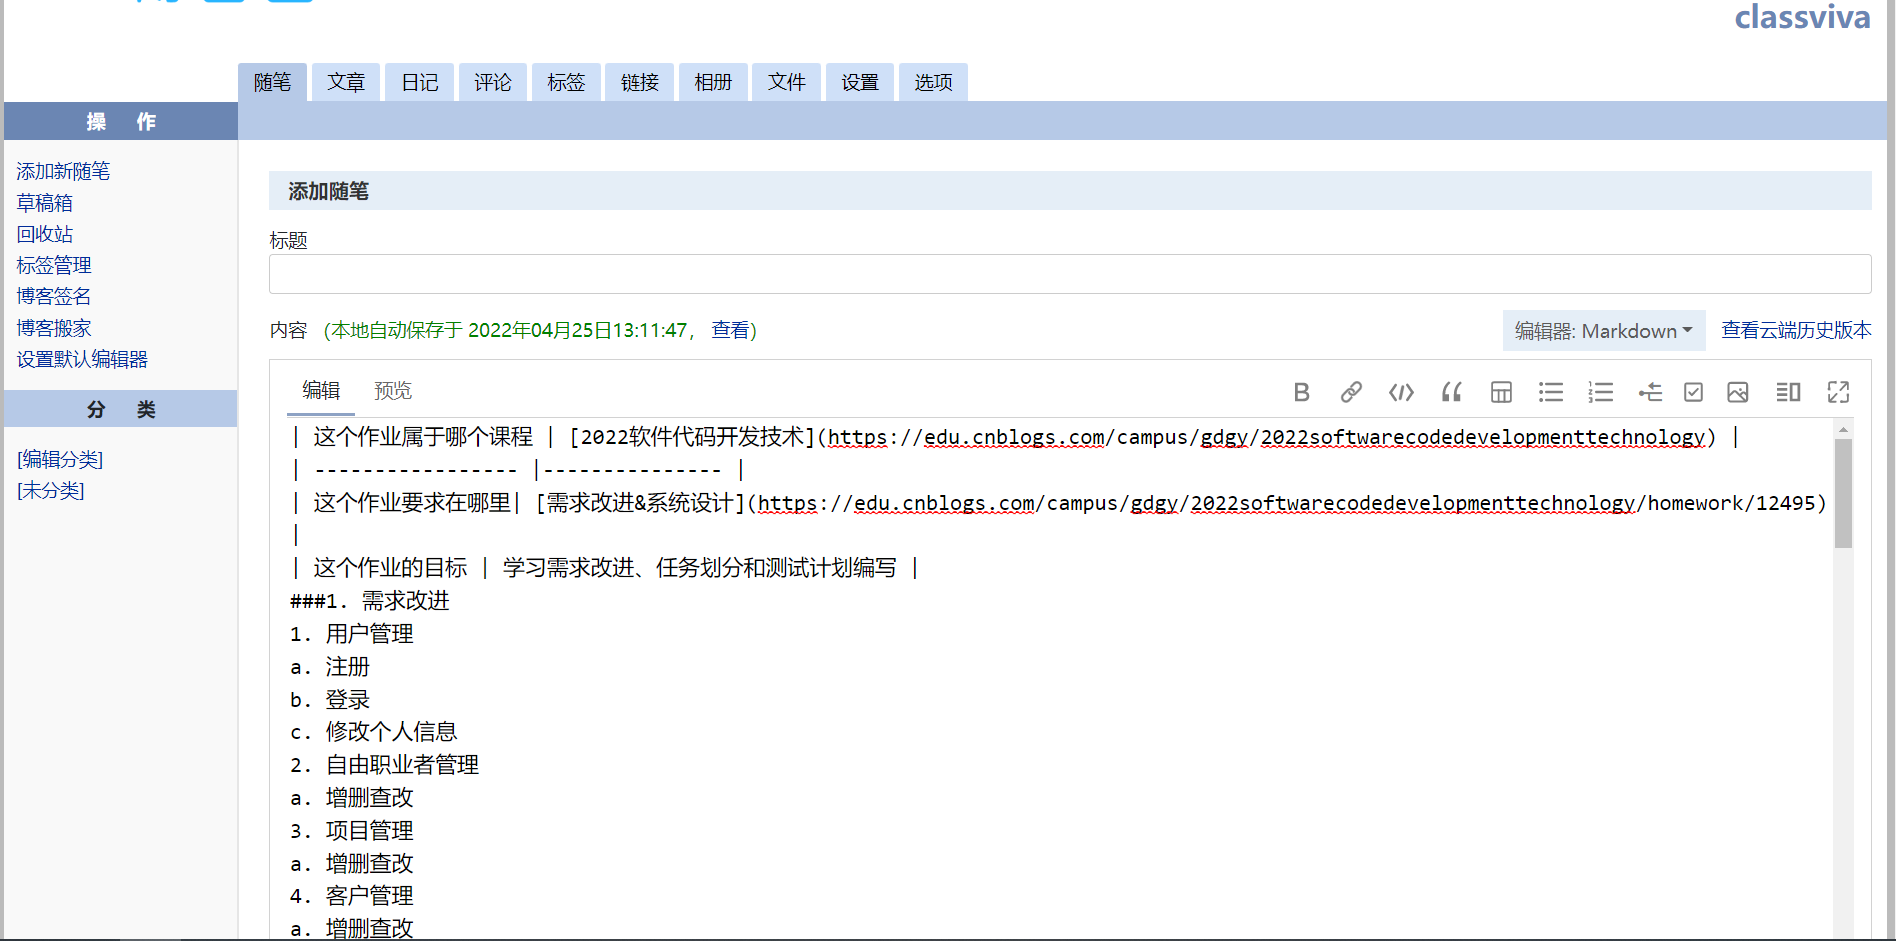Image resolution: width=1896 pixels, height=941 pixels.
Task: Toggle side-by-side preview layout icon
Action: (x=1788, y=392)
